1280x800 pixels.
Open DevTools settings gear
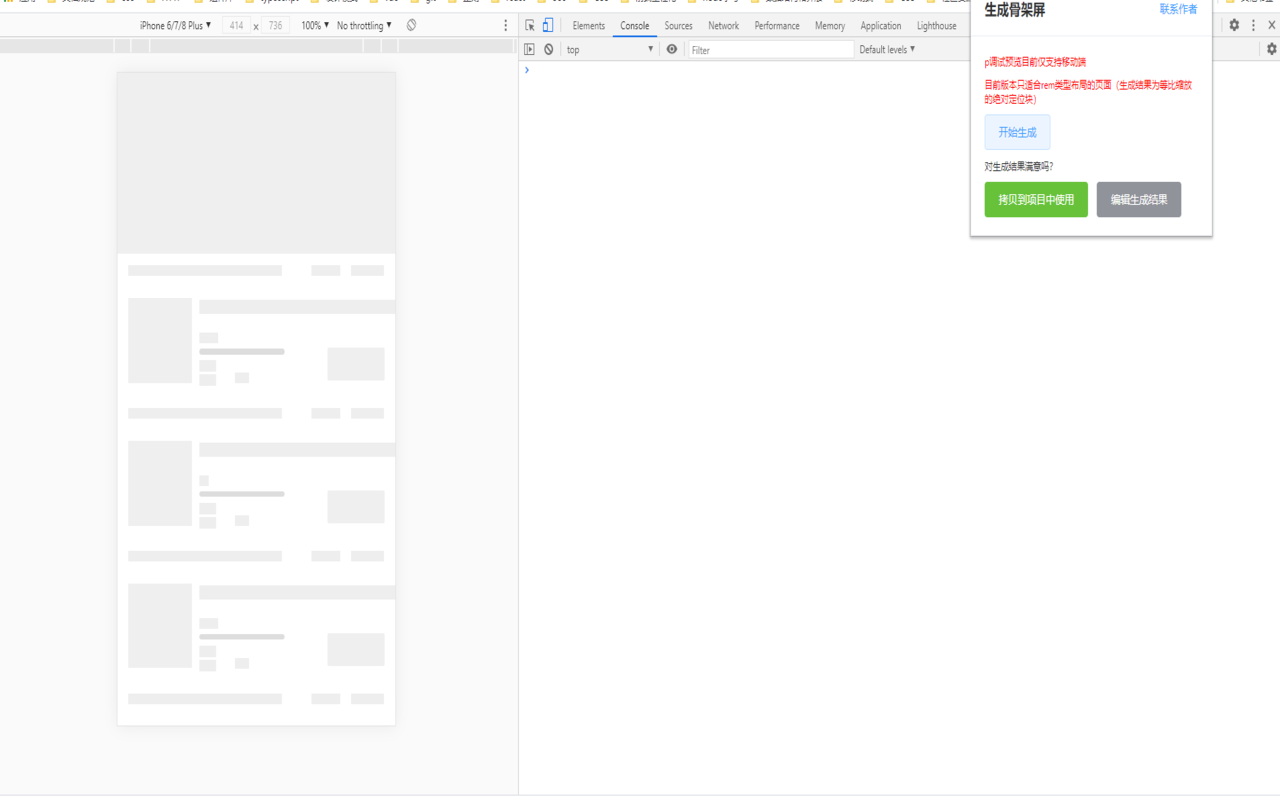(1234, 25)
